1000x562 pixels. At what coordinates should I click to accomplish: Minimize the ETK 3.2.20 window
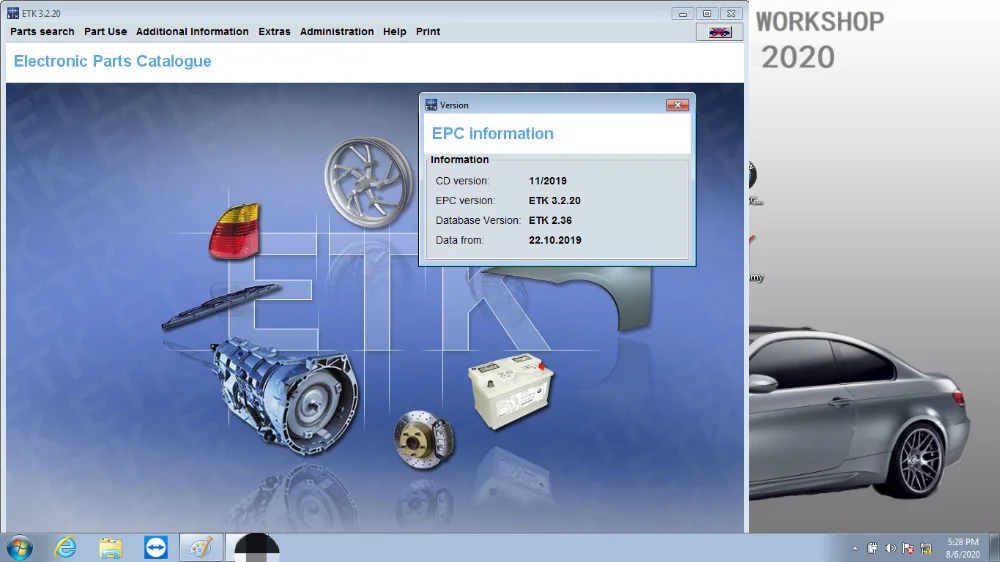click(682, 13)
